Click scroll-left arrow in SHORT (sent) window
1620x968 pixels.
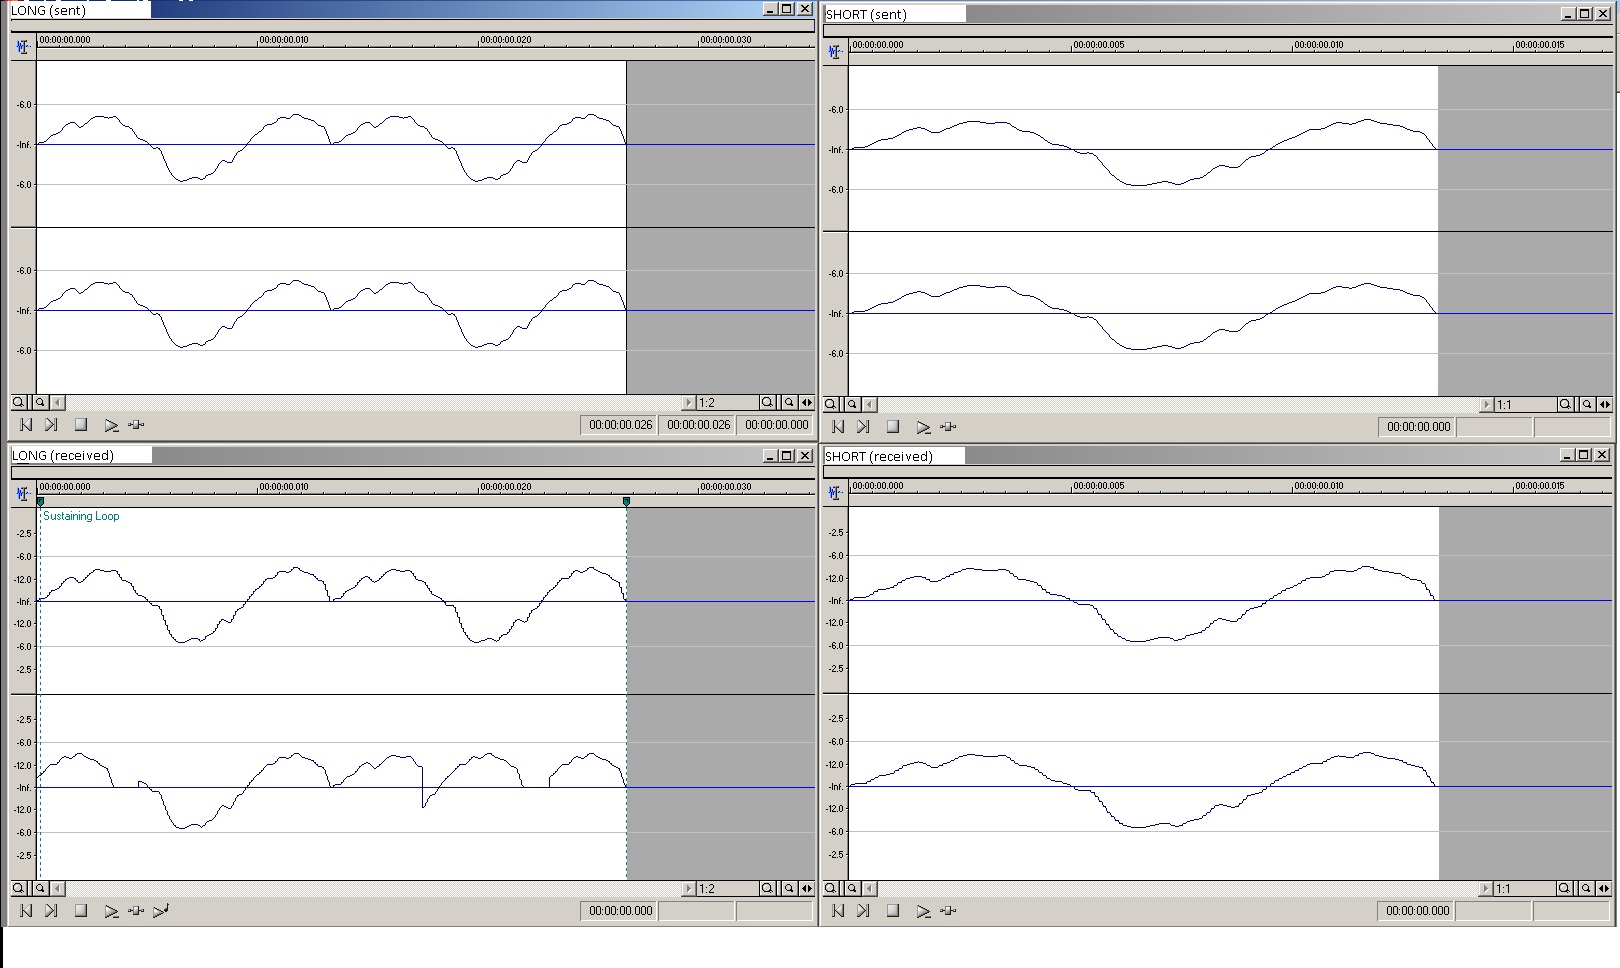871,404
